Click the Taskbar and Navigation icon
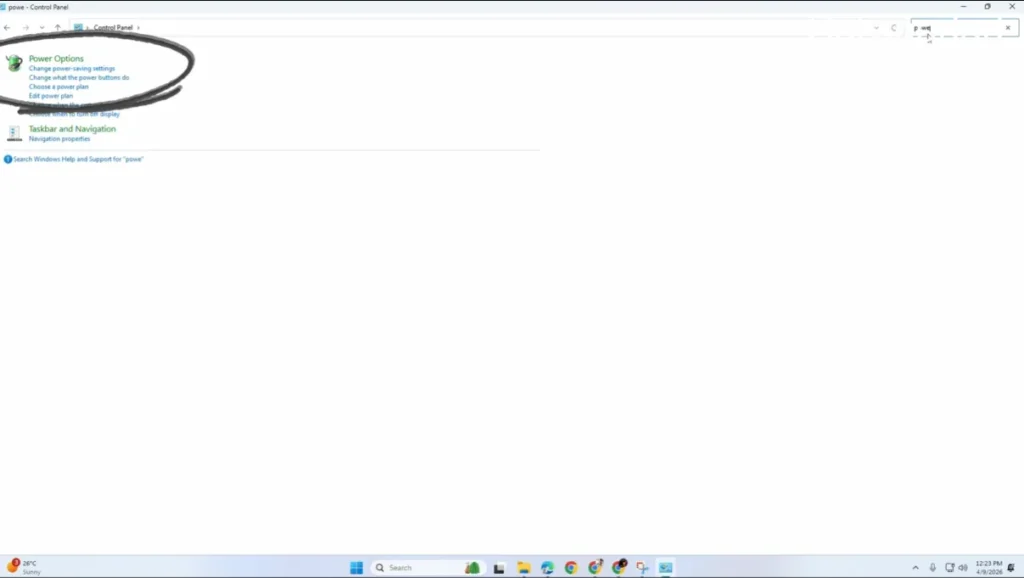The width and height of the screenshot is (1024, 578). [14, 132]
